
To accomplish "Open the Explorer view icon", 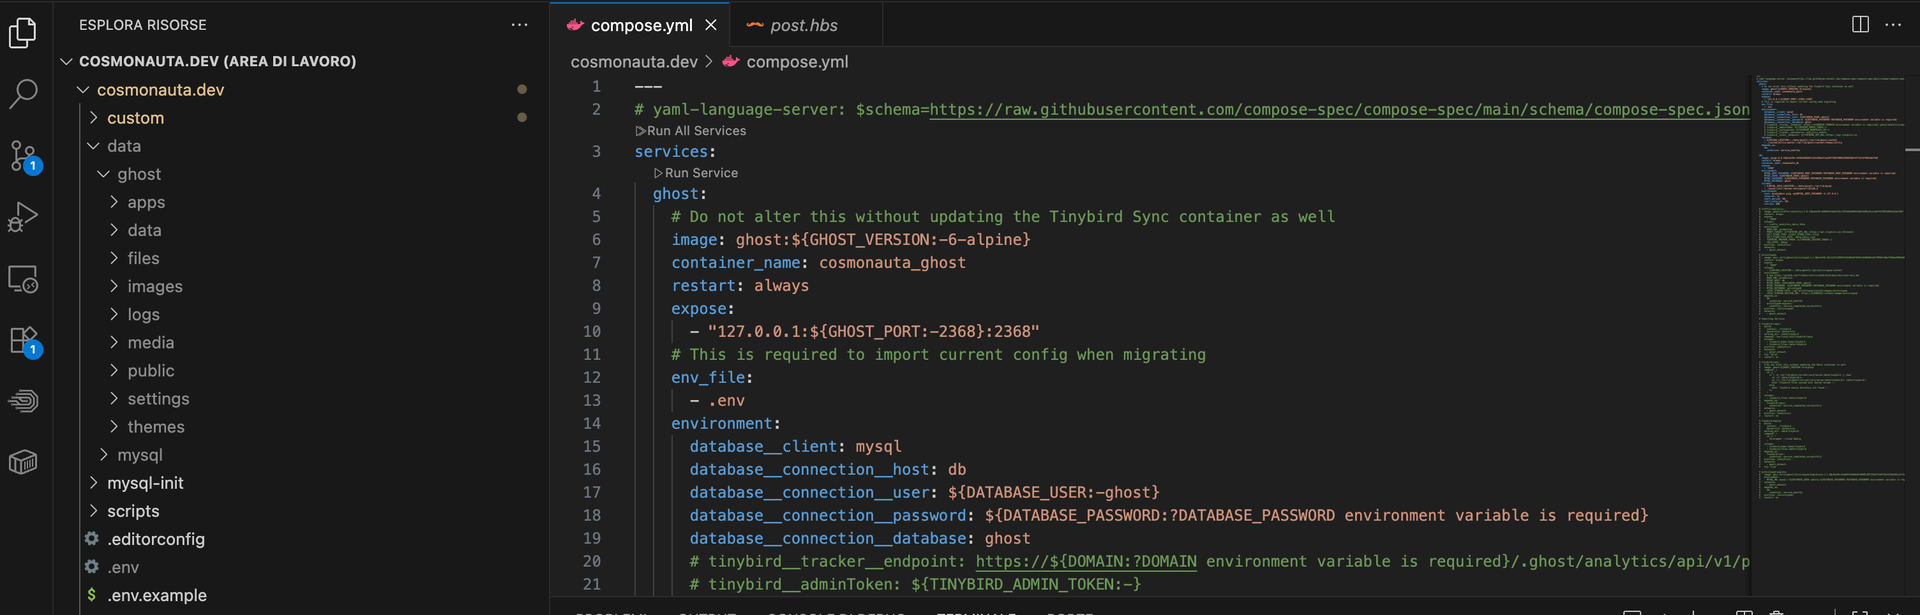I will click(23, 33).
